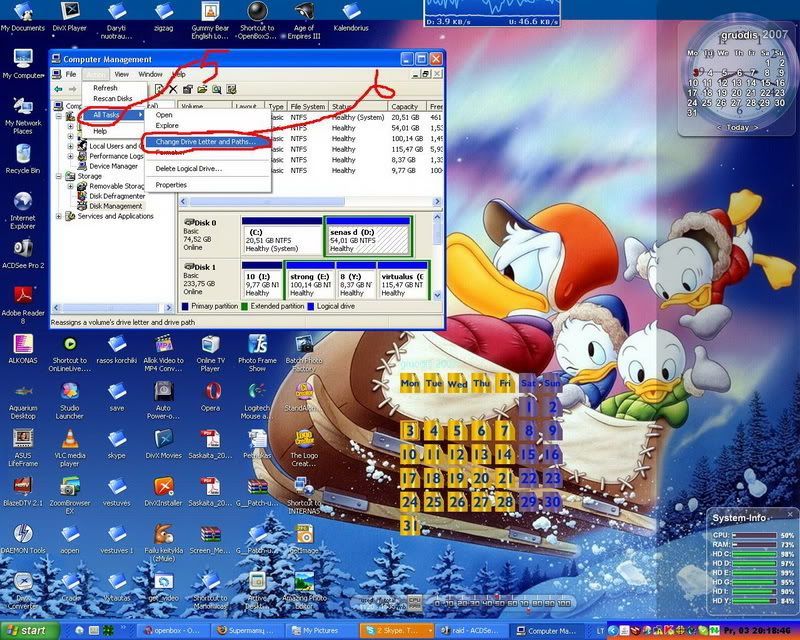The width and height of the screenshot is (800, 640).
Task: Open the BlazeDTV 2.1 desktop icon
Action: [x=23, y=491]
